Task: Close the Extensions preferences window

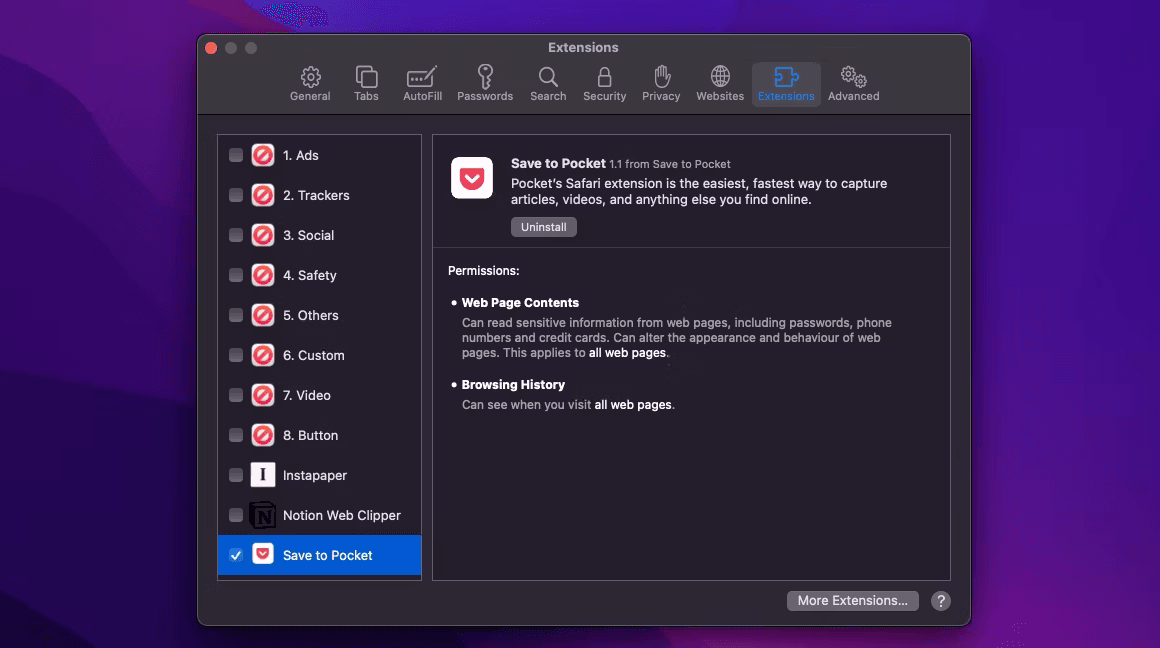Action: tap(211, 48)
